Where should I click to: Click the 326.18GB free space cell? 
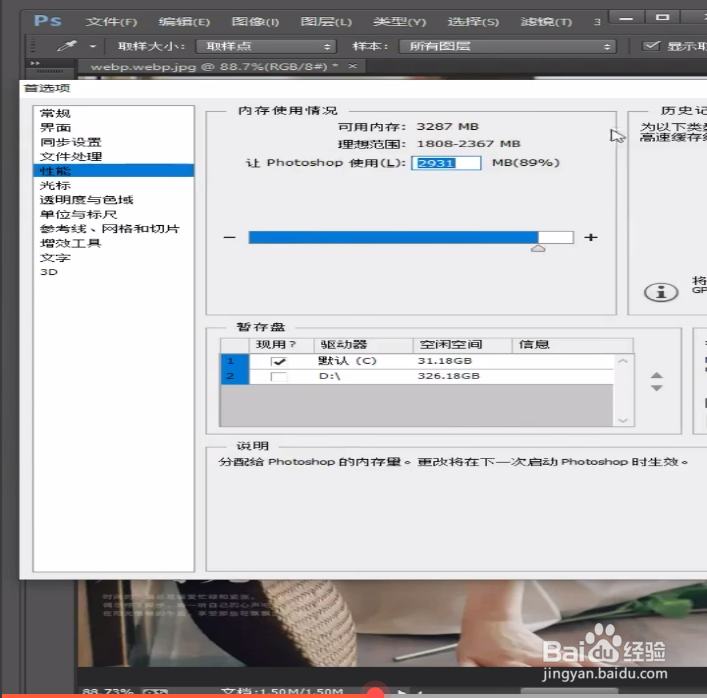click(449, 376)
